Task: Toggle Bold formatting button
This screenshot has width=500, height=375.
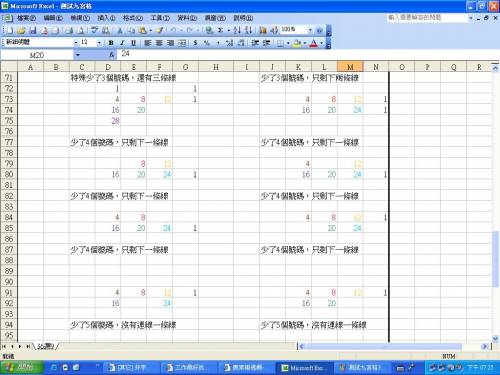Action: [x=111, y=43]
